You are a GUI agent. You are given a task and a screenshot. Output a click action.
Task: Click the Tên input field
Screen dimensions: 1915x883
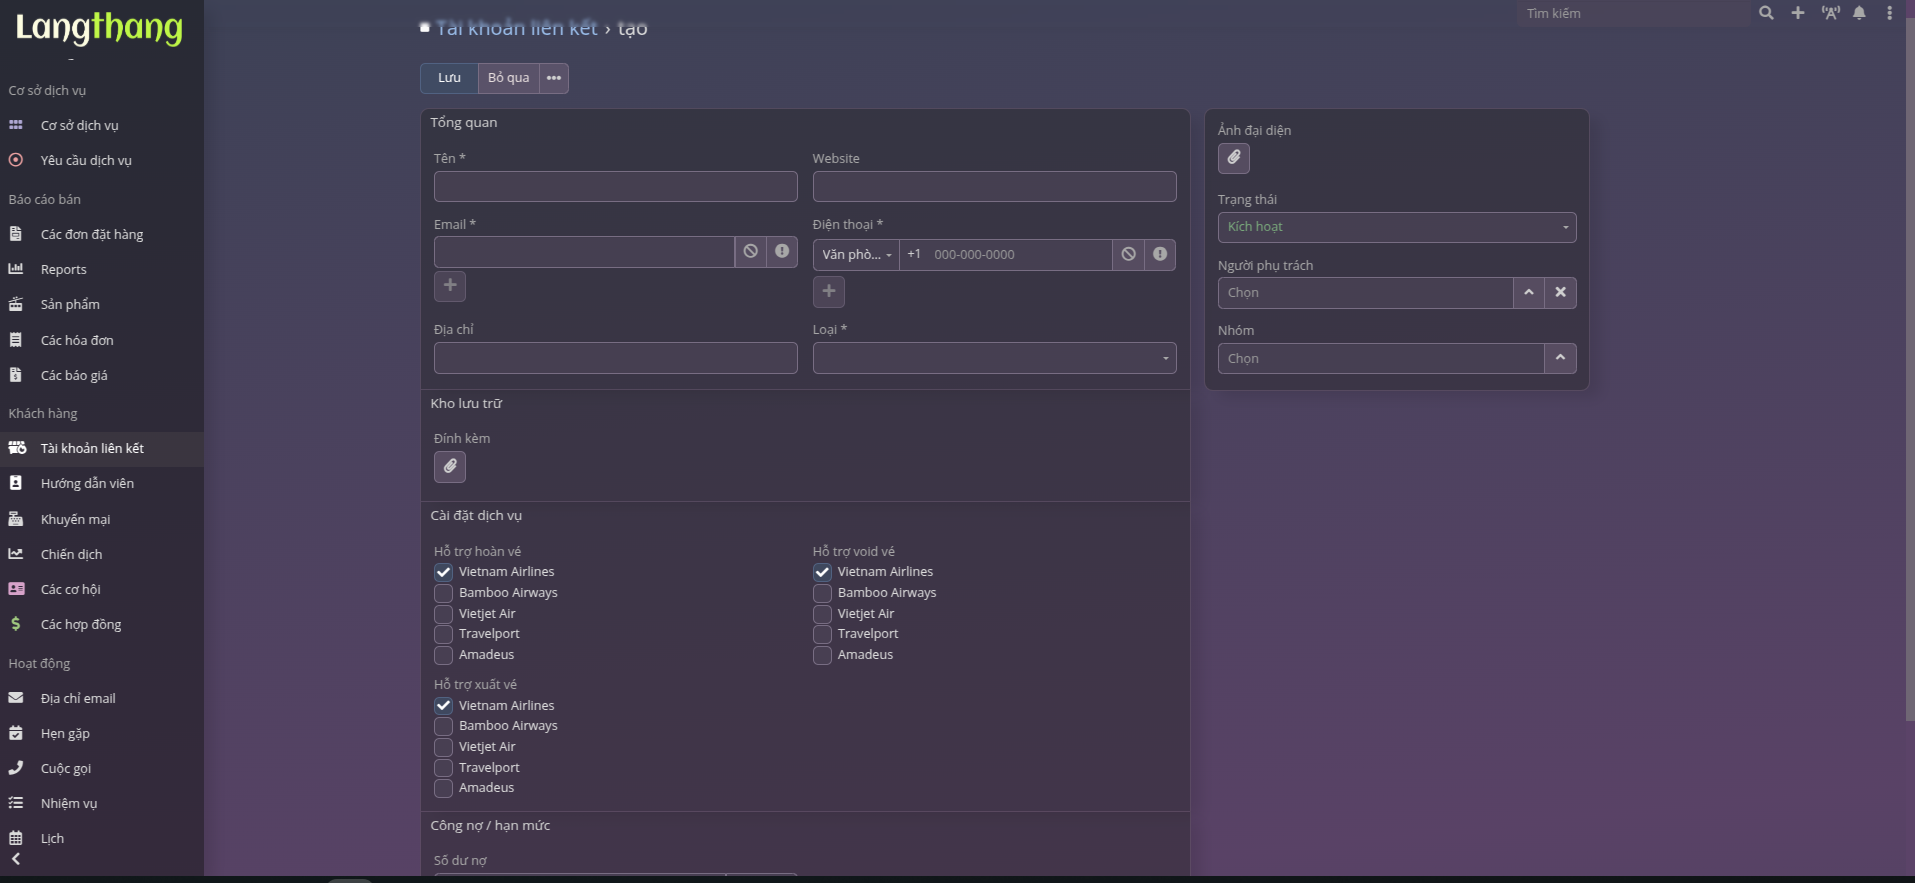coord(615,187)
